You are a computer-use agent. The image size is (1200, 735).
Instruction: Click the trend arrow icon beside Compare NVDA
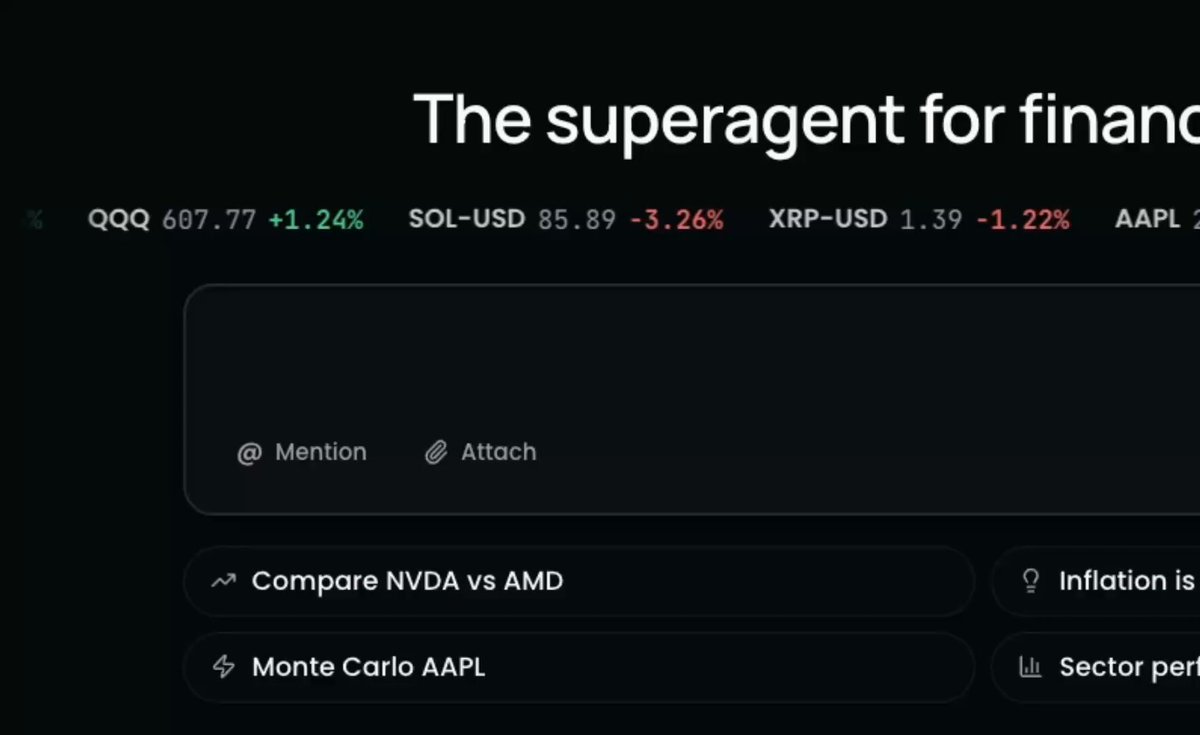click(224, 581)
